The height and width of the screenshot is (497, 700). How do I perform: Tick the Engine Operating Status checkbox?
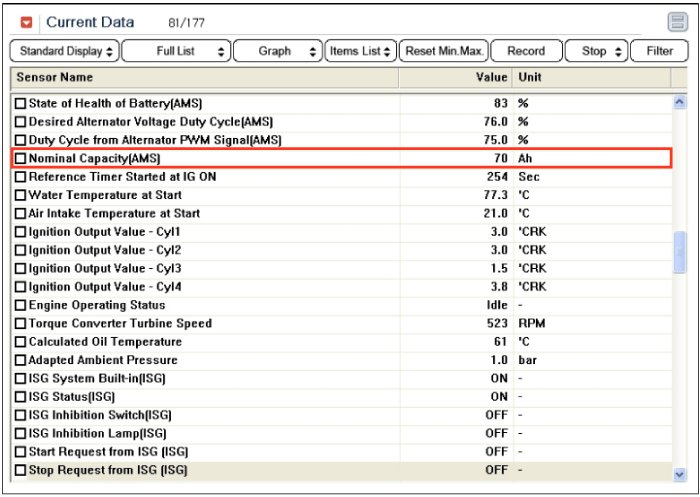[x=20, y=305]
